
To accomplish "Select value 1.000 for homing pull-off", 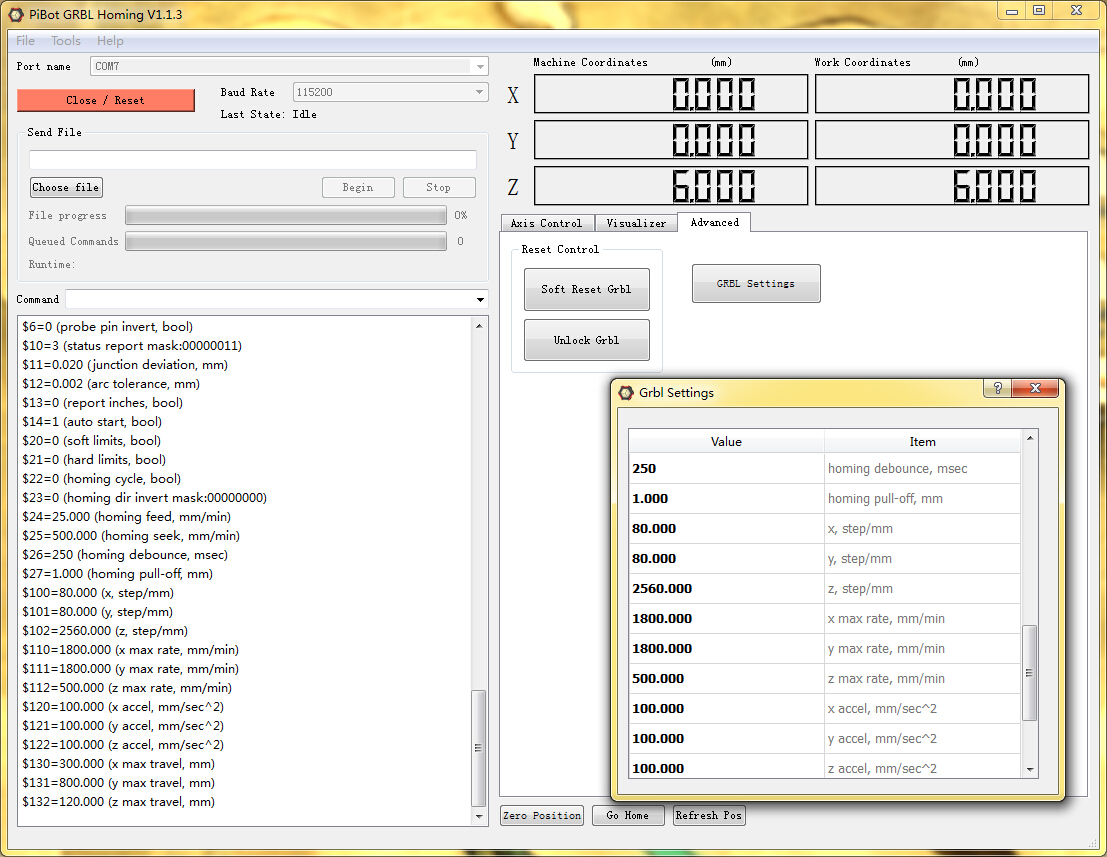I will [x=726, y=498].
